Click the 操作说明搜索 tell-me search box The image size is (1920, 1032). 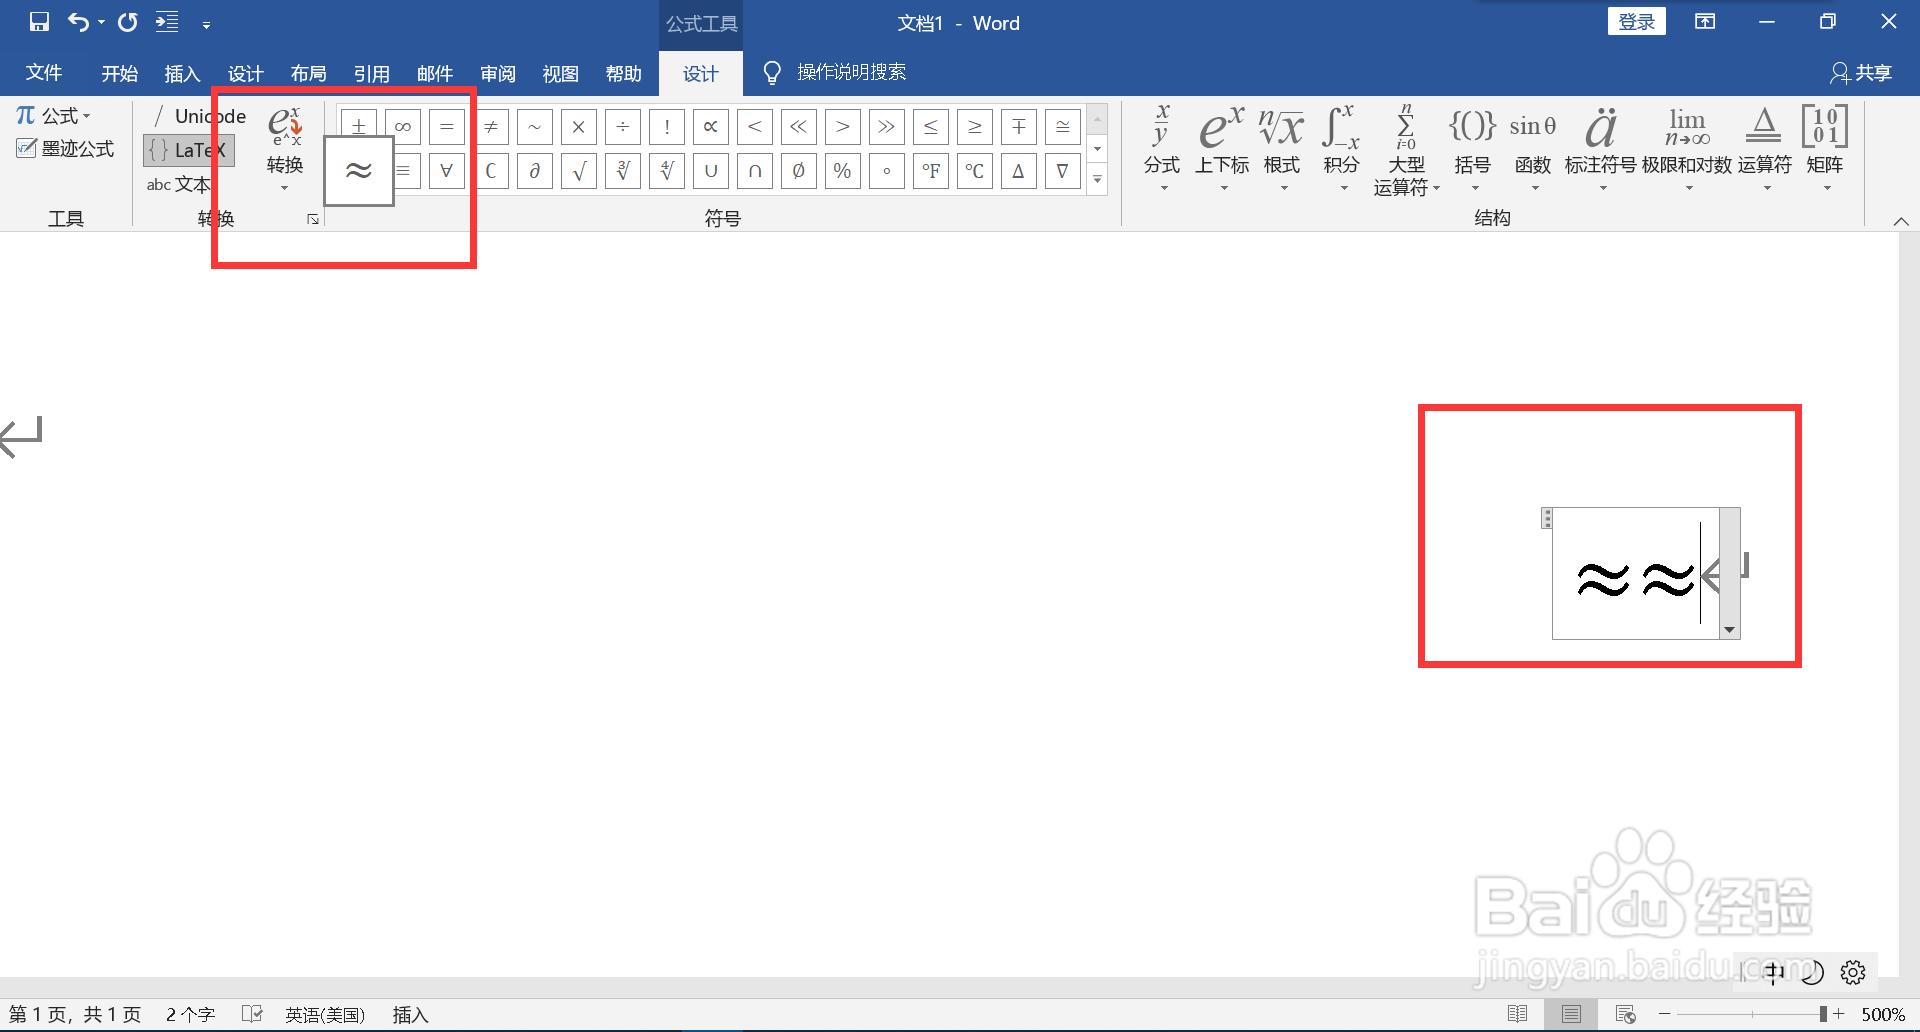(835, 73)
